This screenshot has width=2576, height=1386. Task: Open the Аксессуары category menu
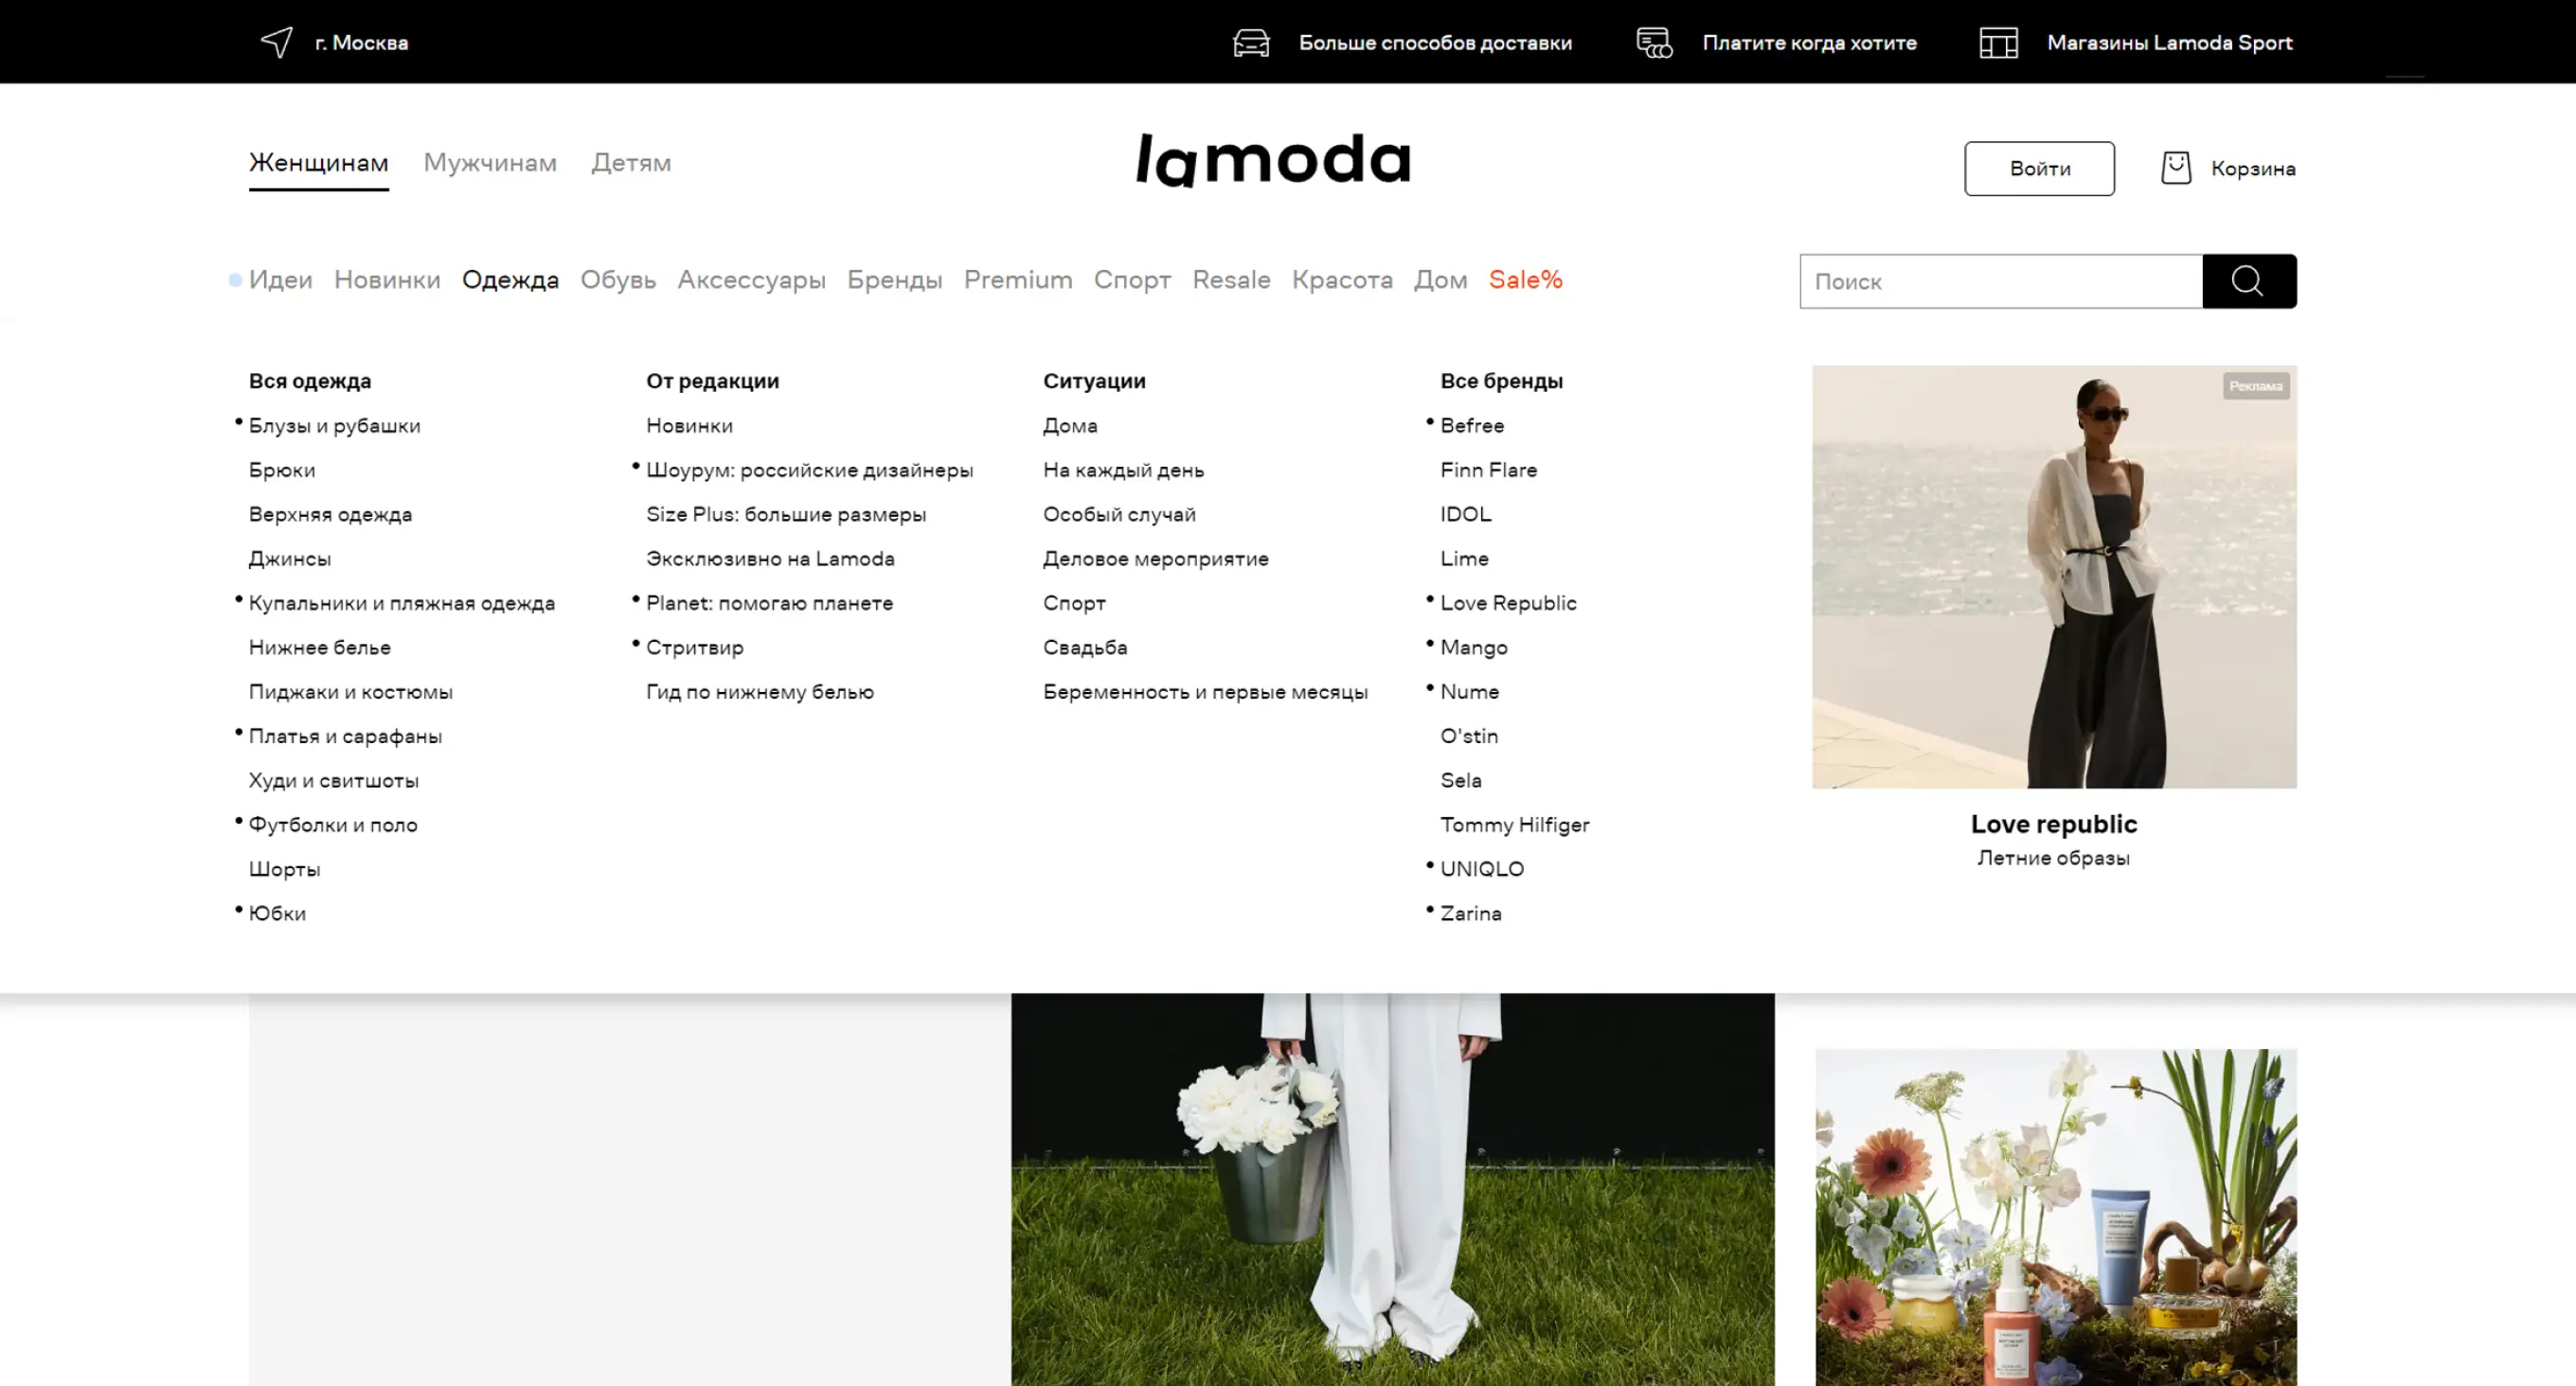point(751,280)
